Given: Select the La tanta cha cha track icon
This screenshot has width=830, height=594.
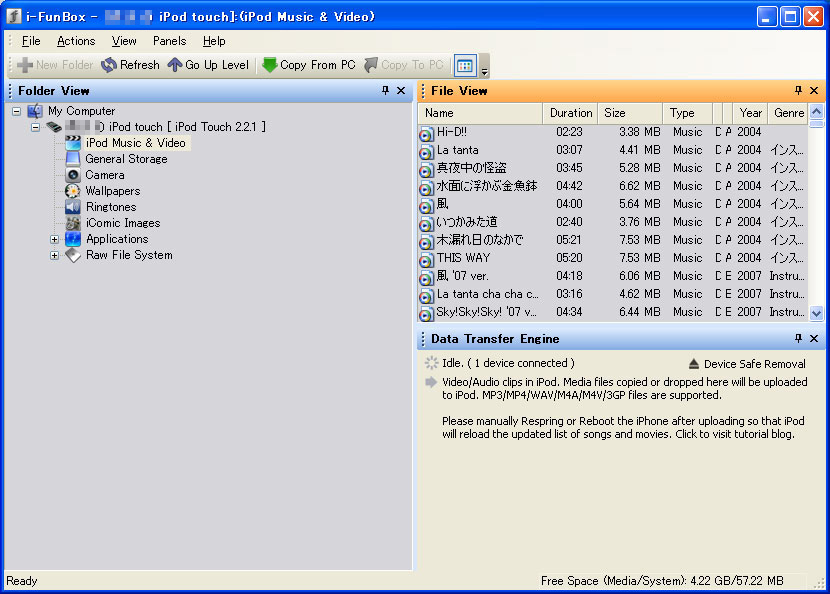Looking at the screenshot, I should 426,296.
